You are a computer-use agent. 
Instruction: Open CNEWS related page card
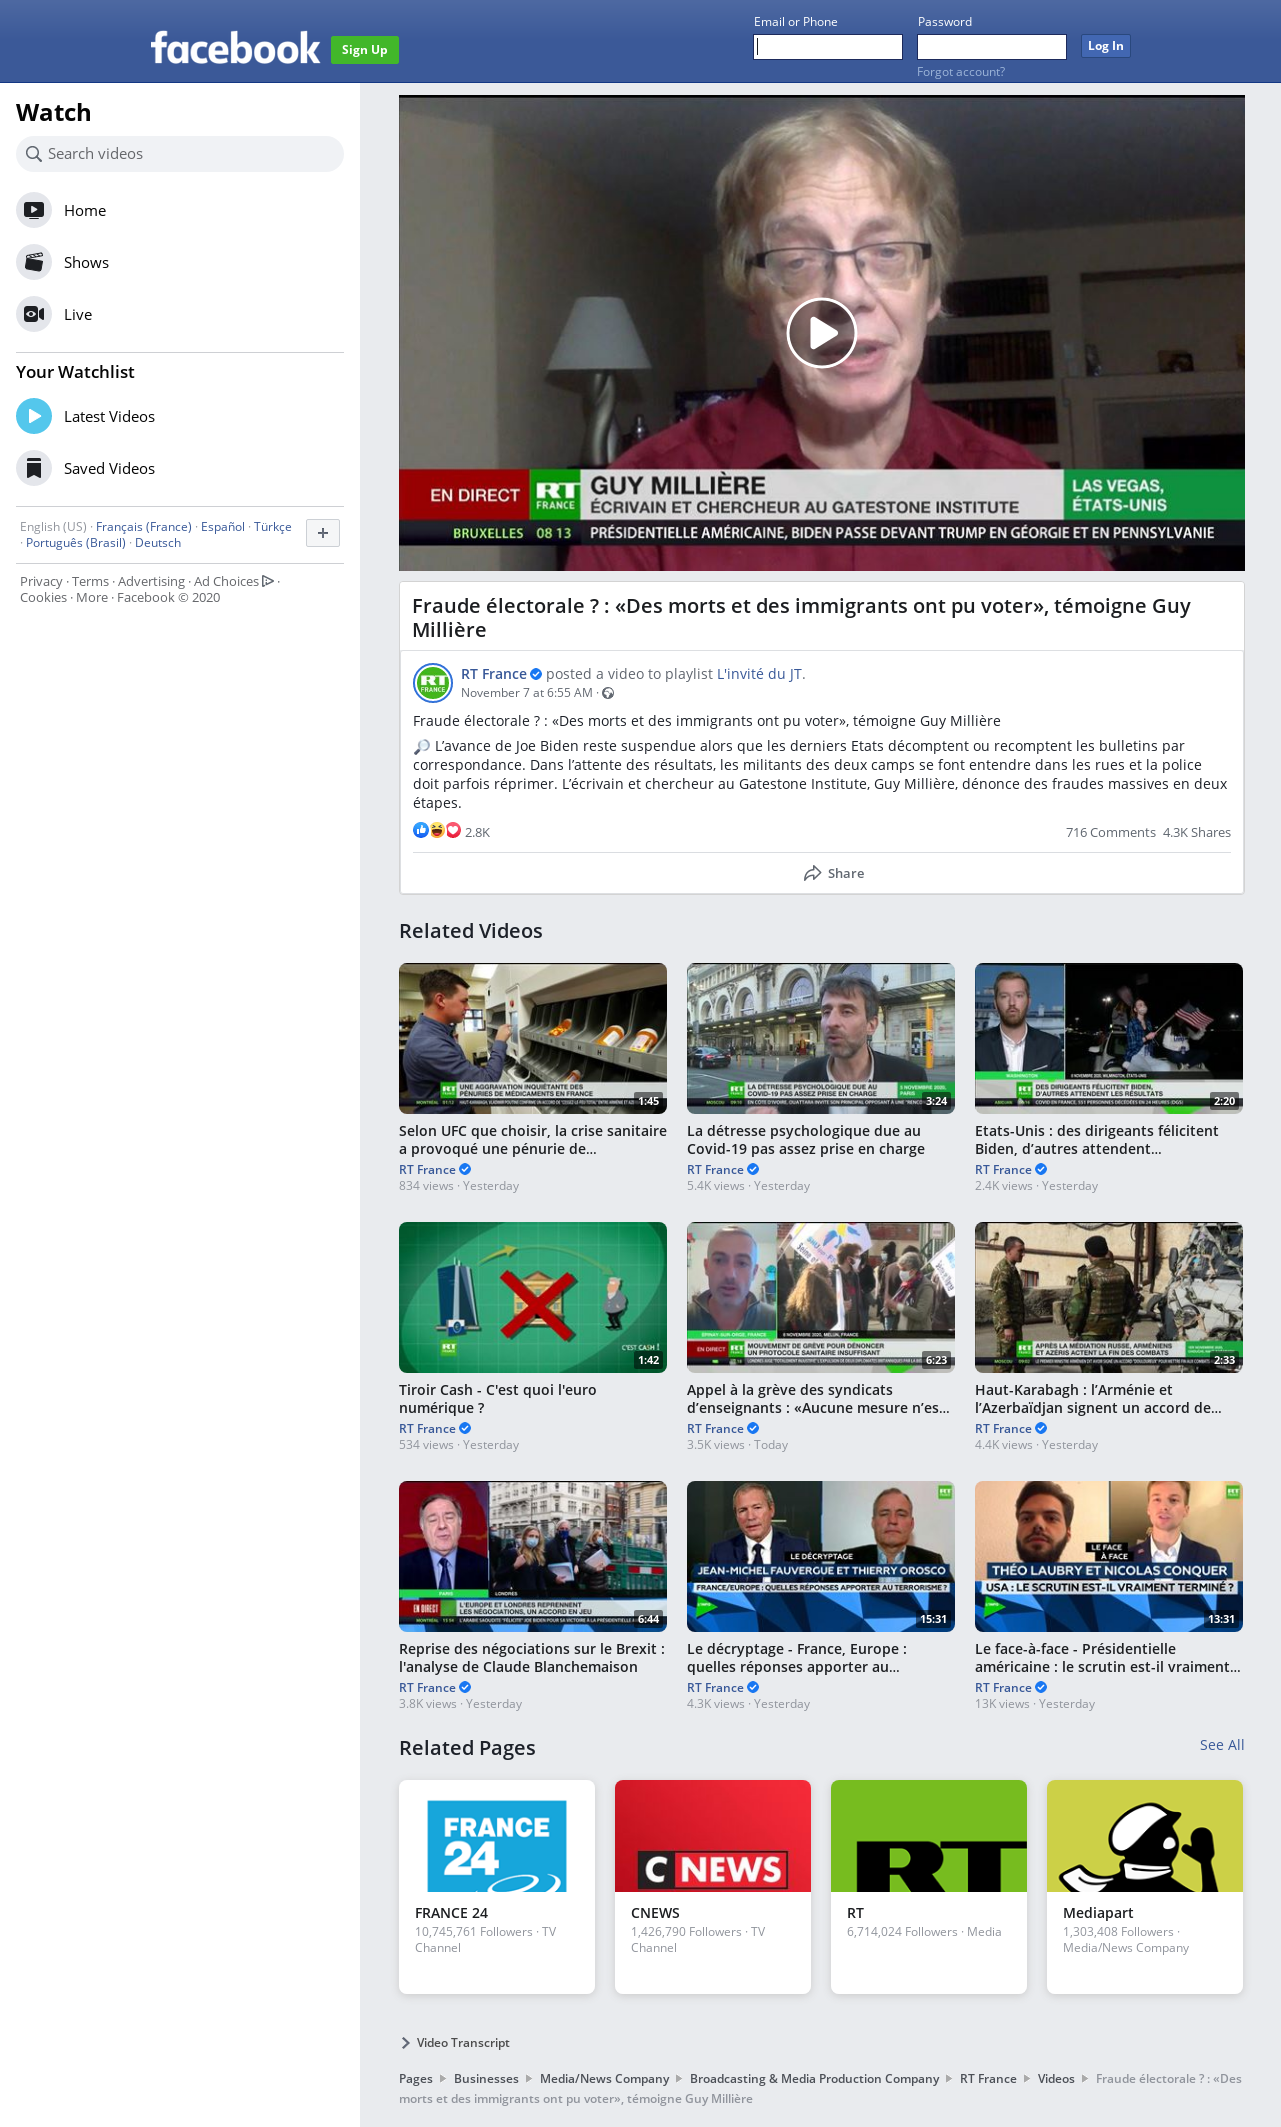(x=713, y=1887)
